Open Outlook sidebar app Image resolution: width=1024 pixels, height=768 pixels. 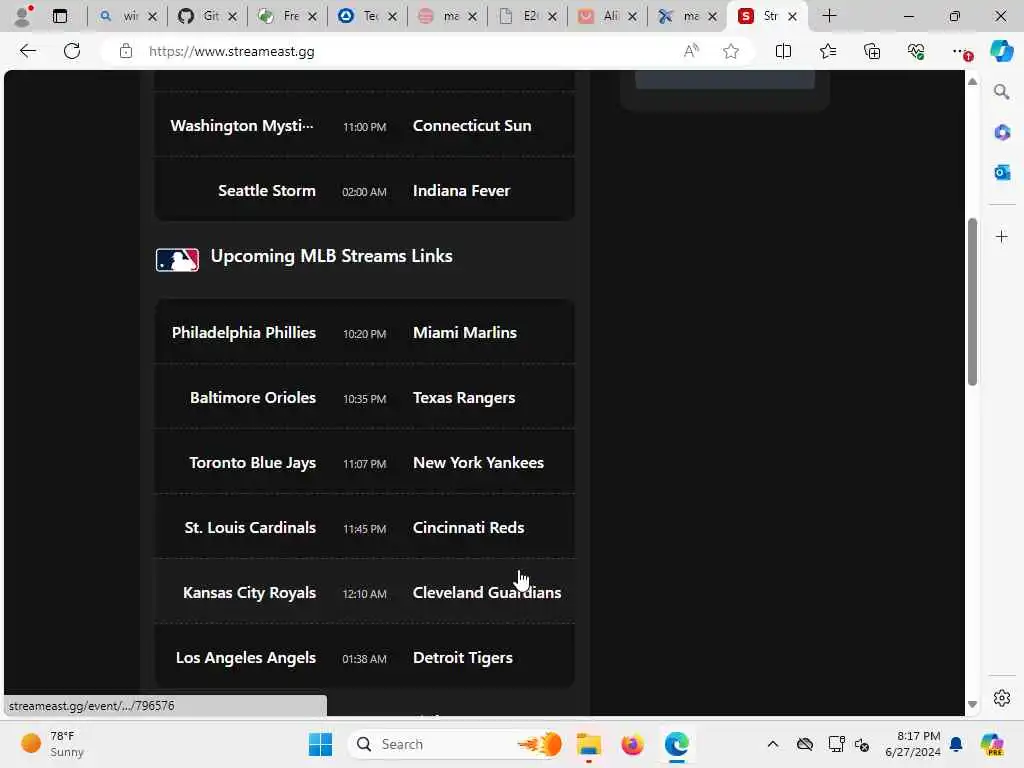(1002, 172)
